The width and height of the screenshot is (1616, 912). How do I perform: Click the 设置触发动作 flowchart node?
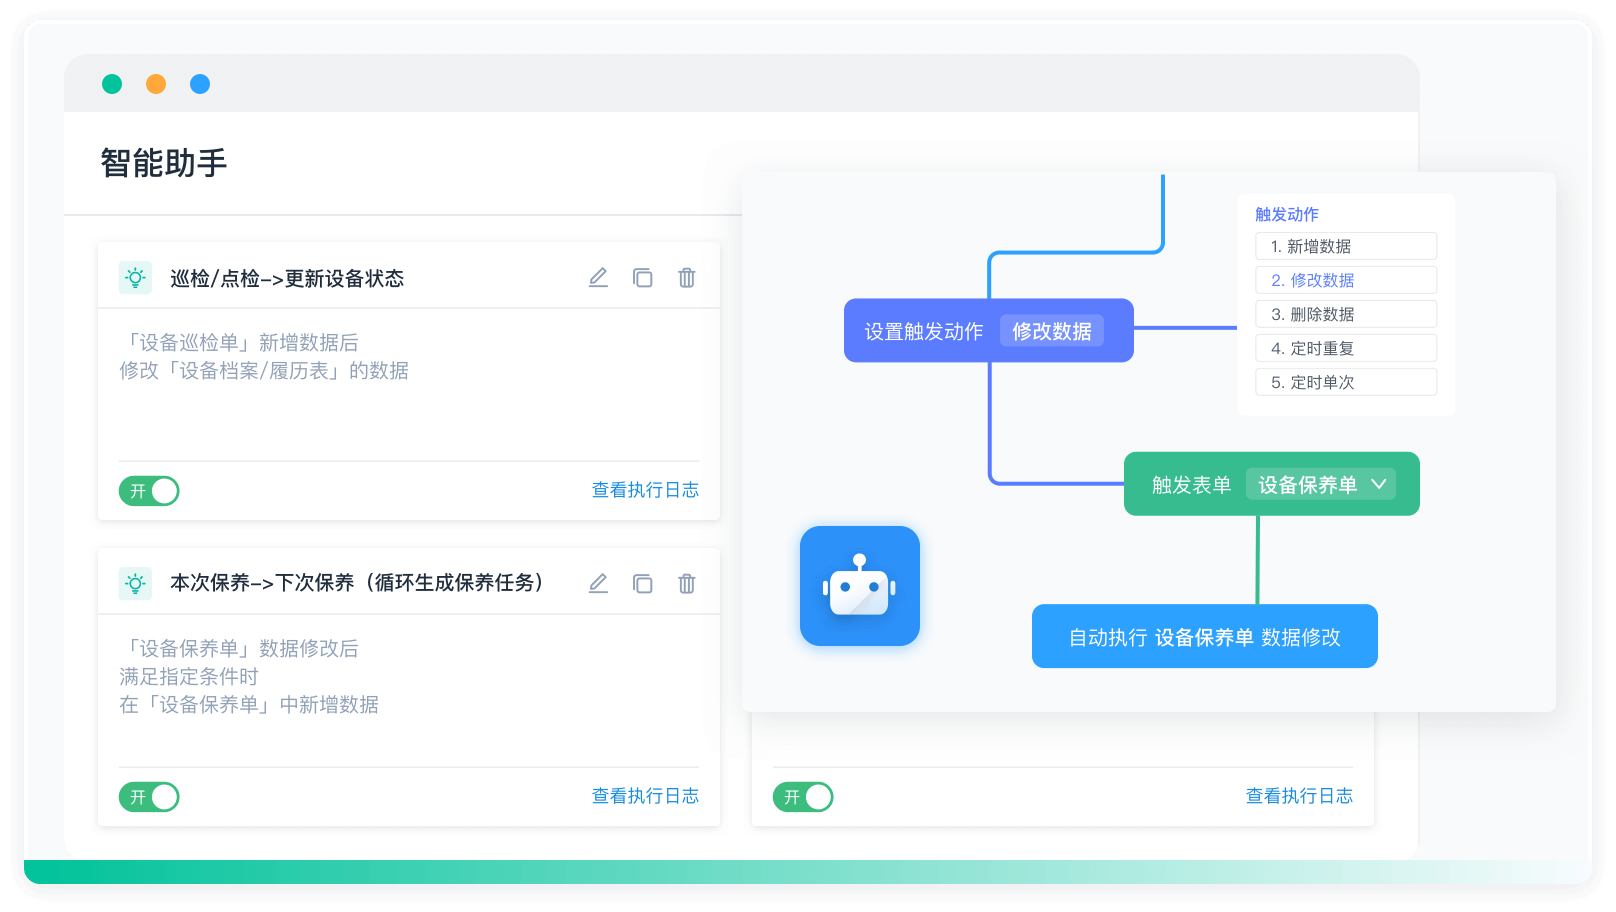coord(922,330)
